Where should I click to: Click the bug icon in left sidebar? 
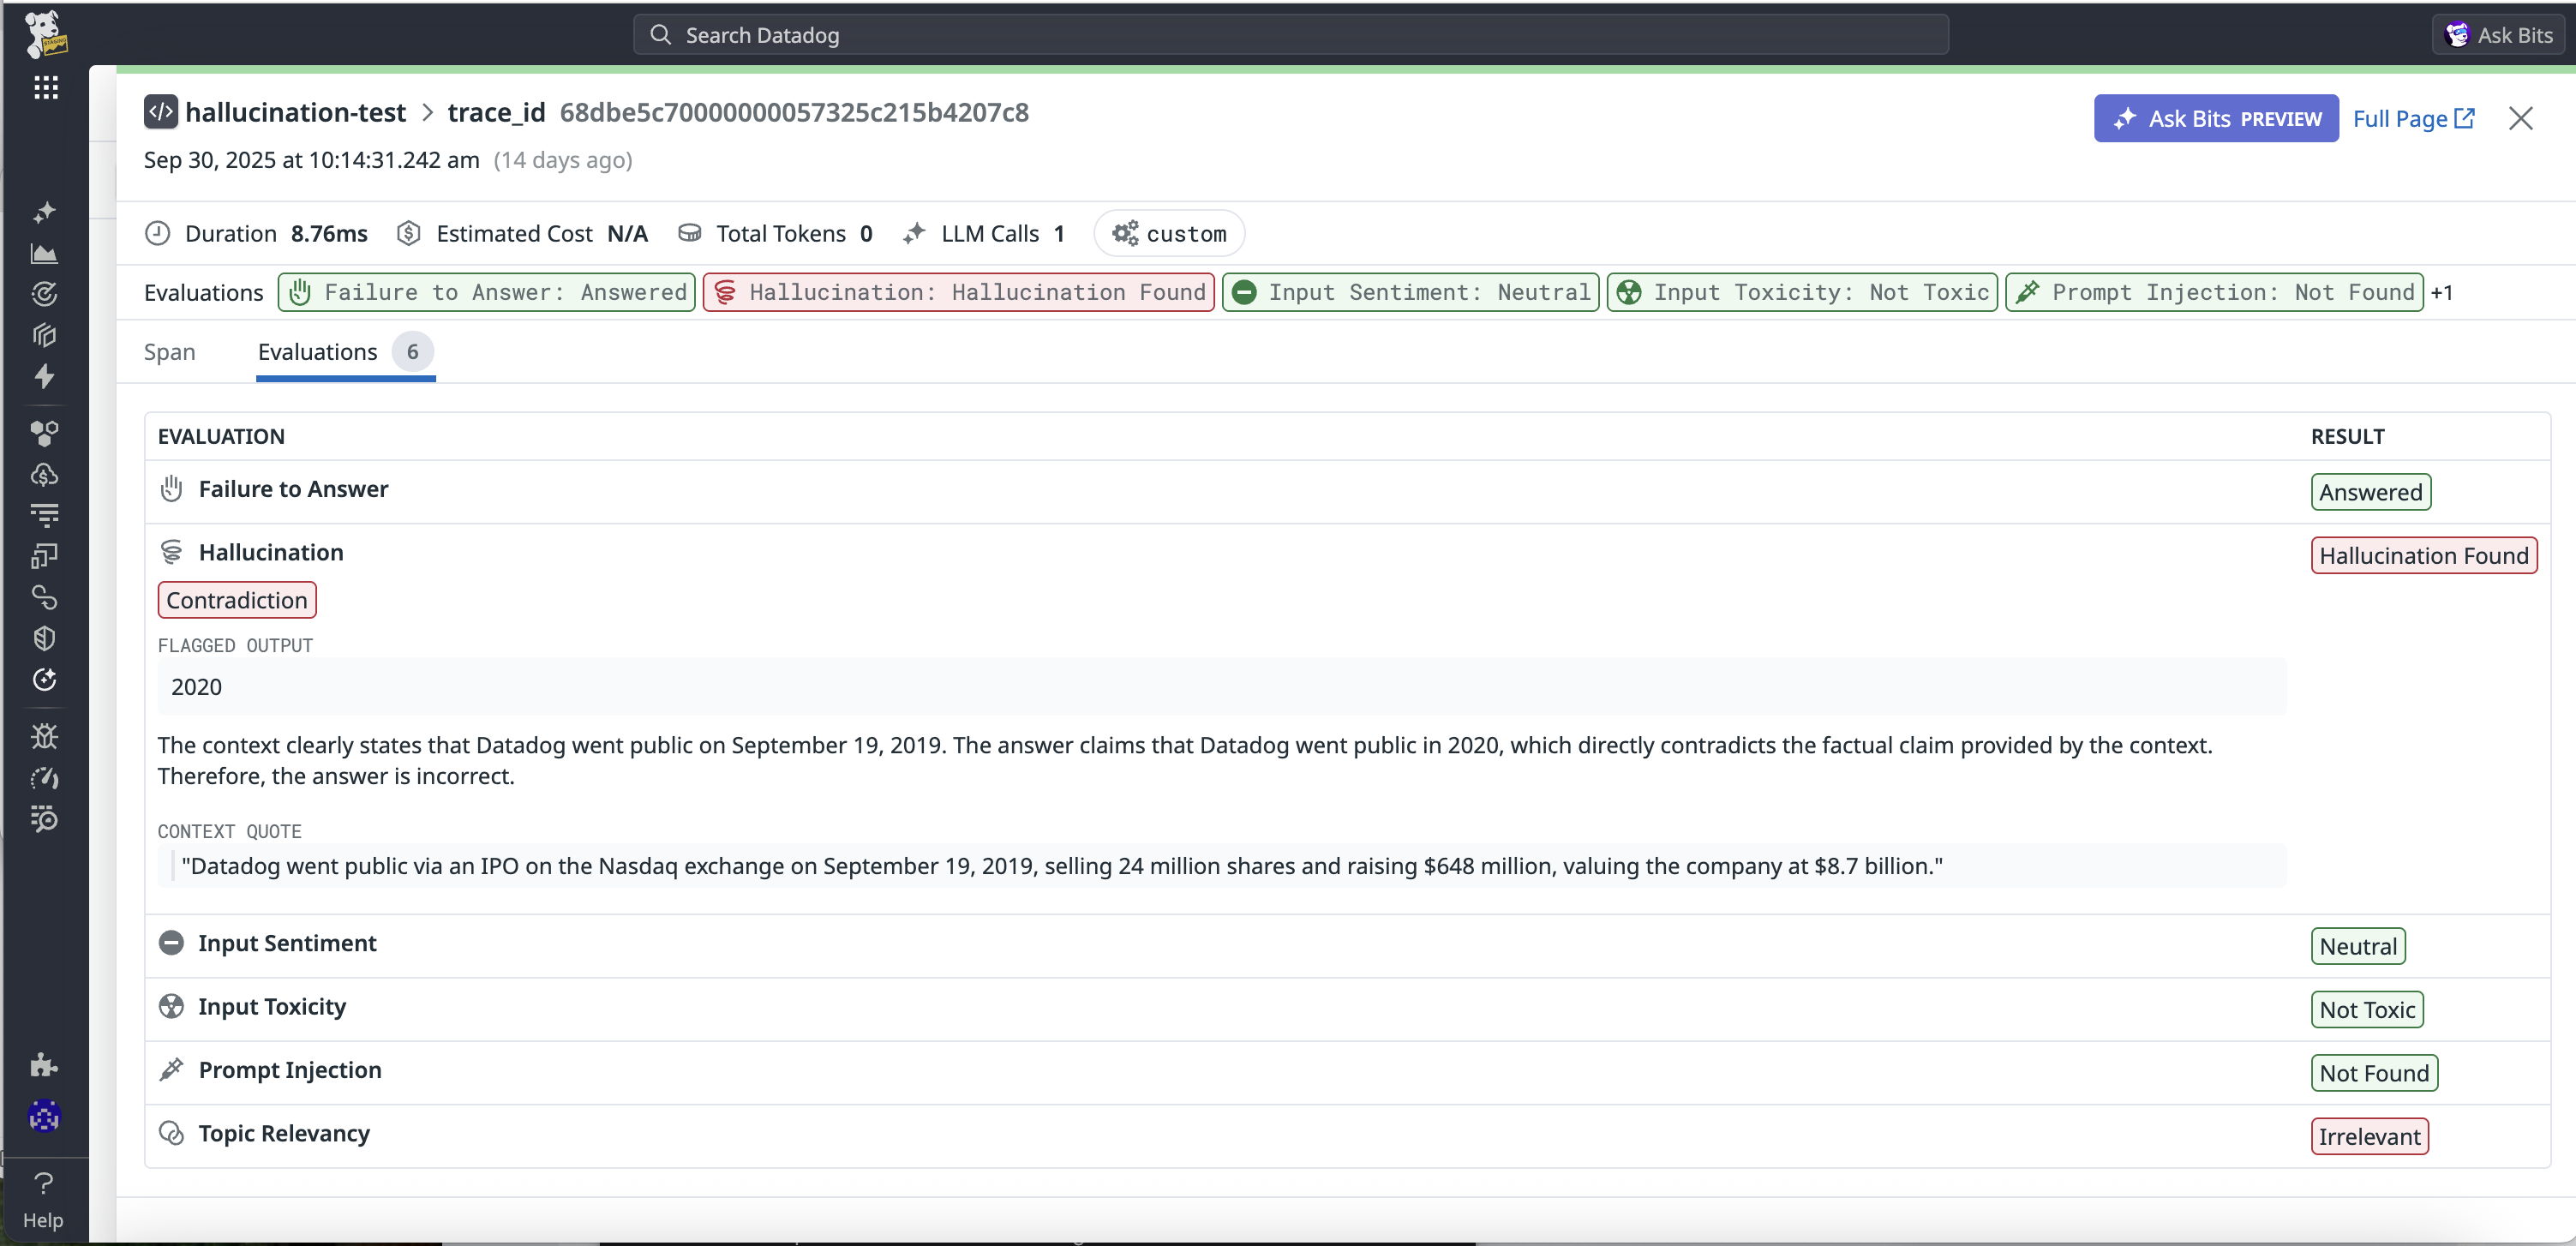point(44,736)
